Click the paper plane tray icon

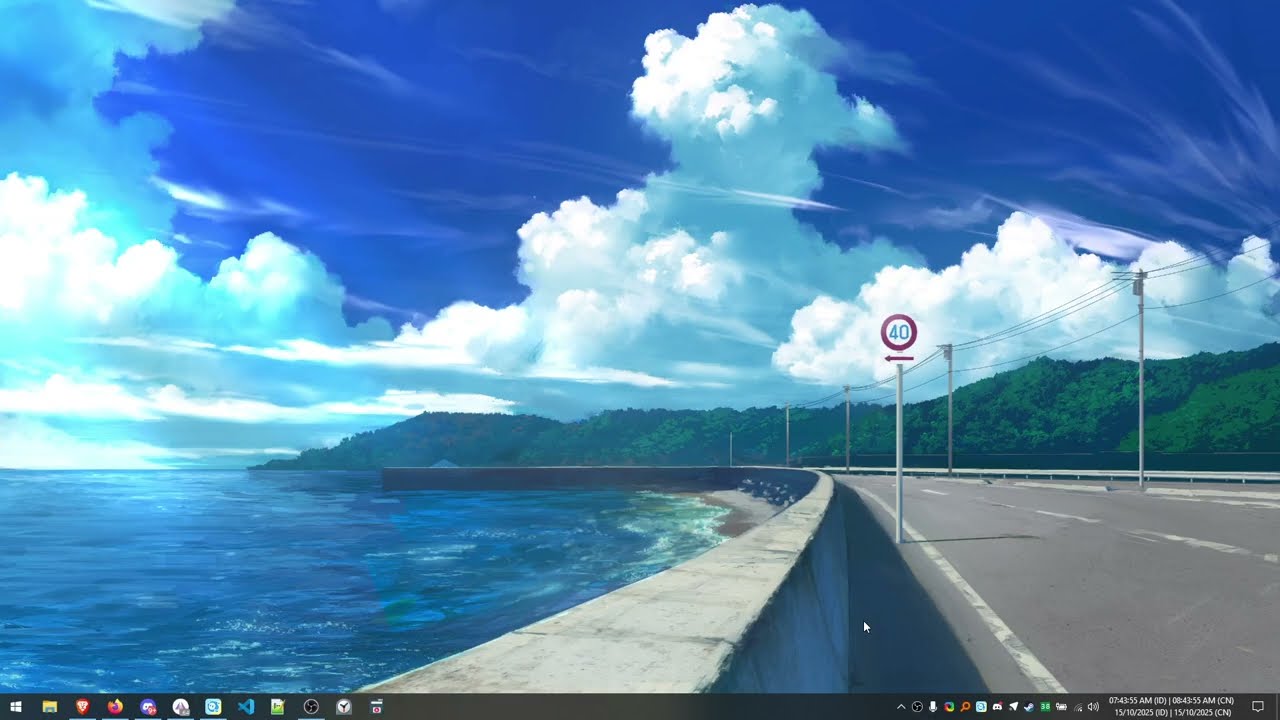click(x=1013, y=707)
